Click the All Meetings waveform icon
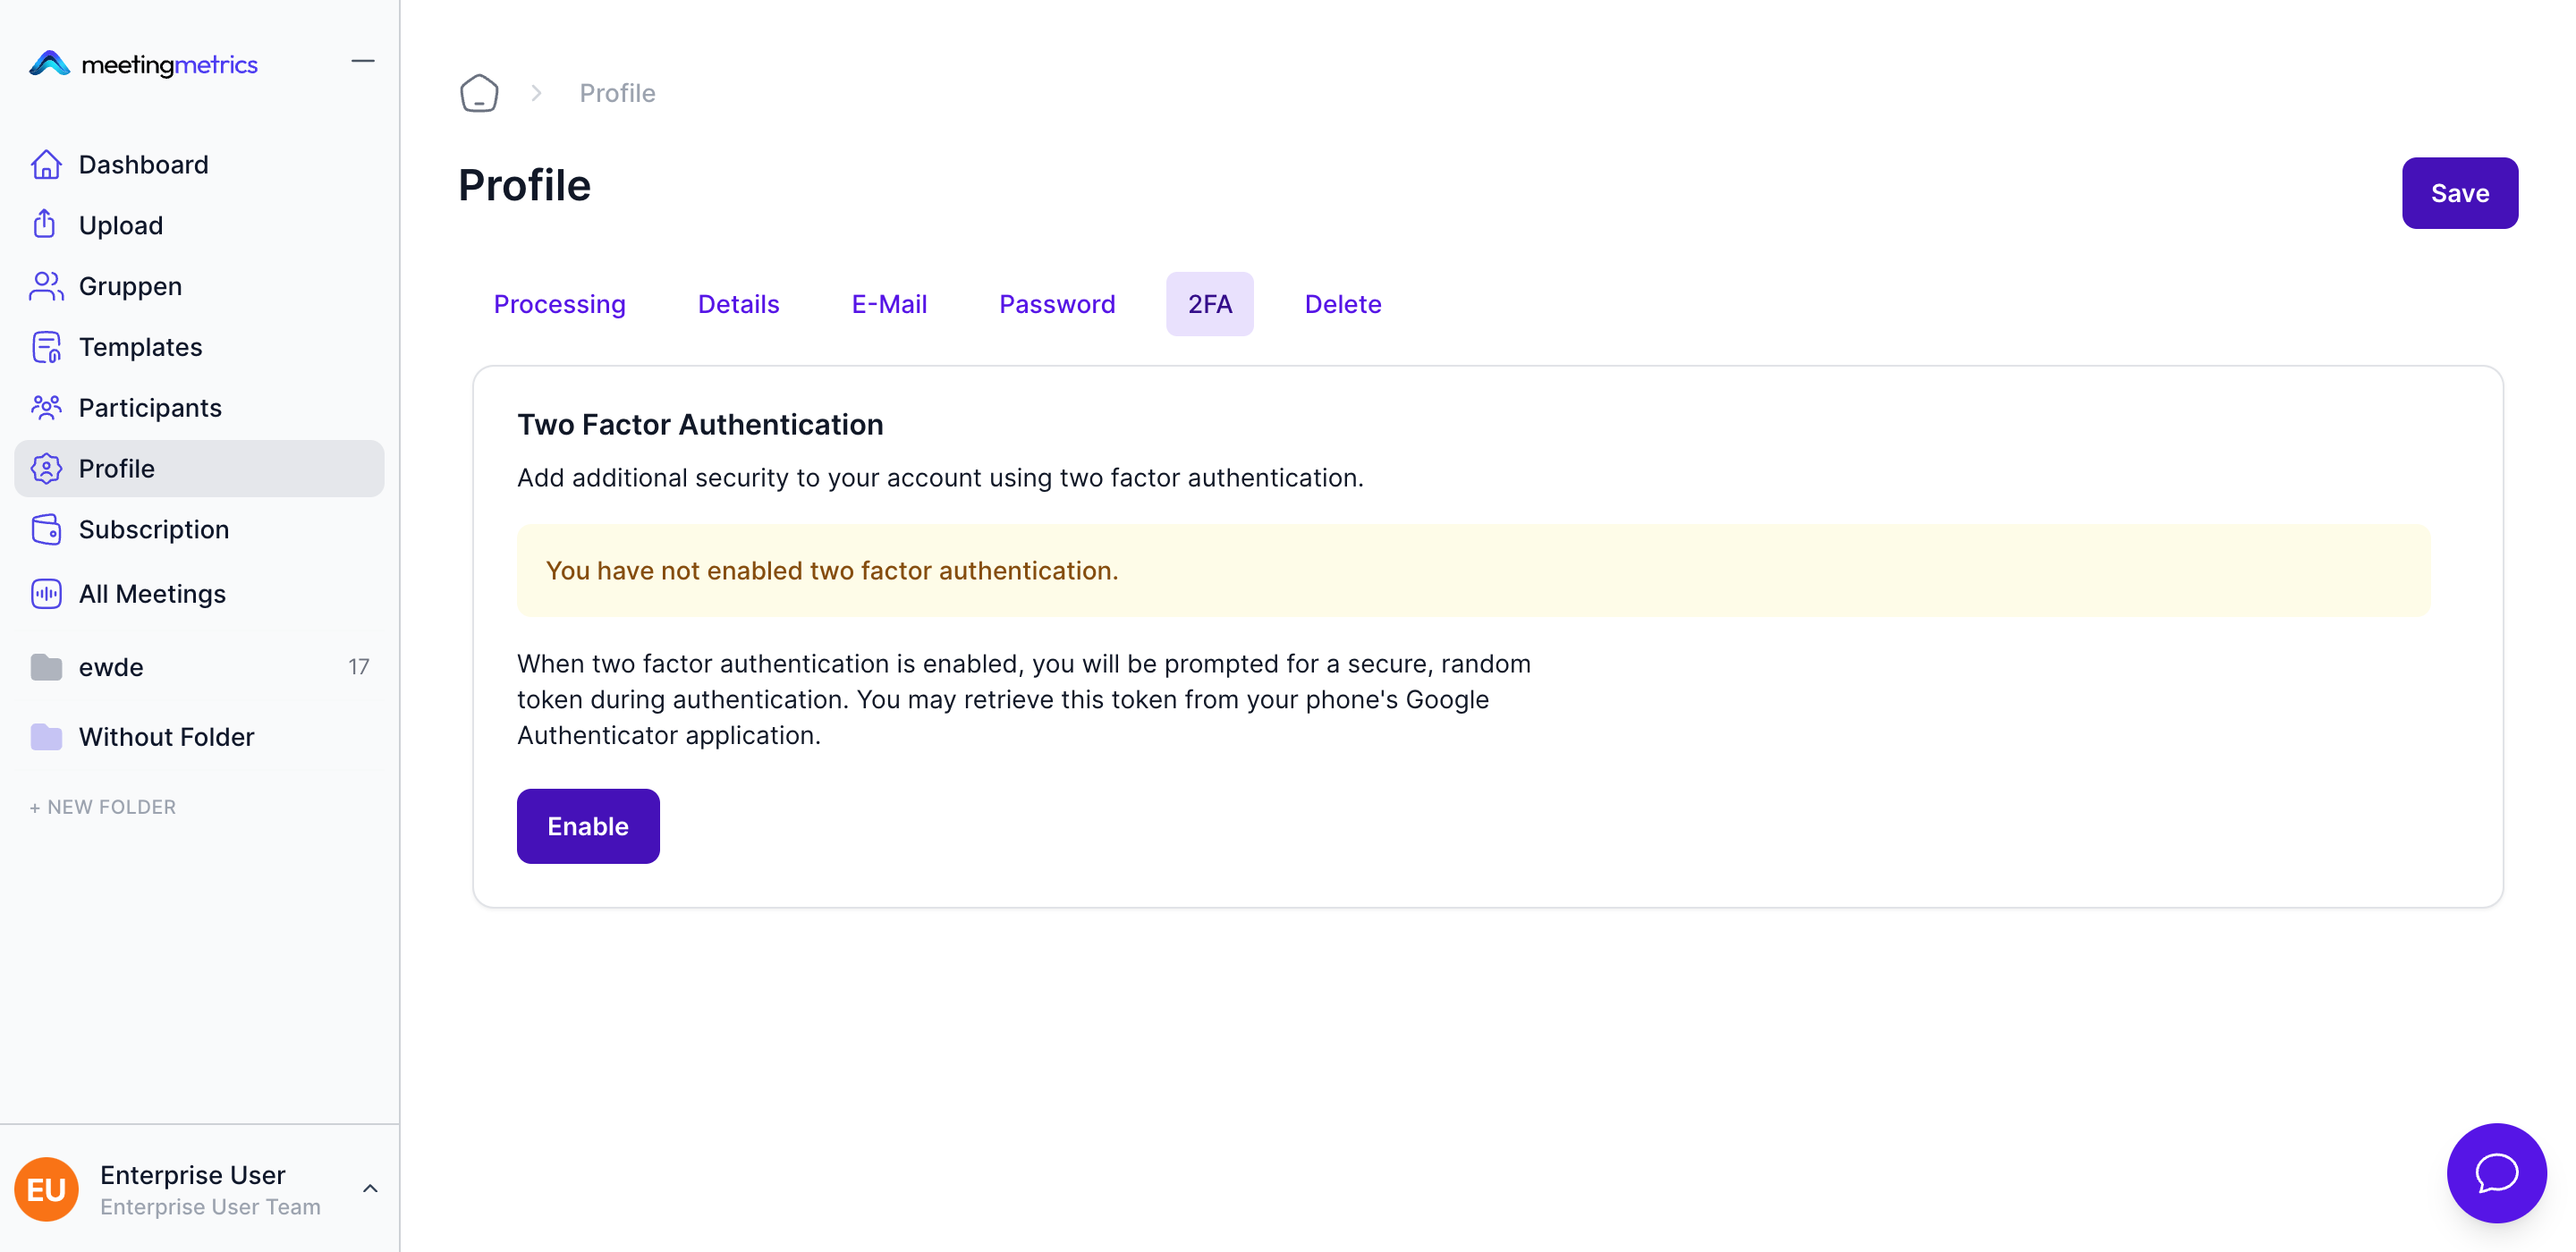 [x=46, y=594]
